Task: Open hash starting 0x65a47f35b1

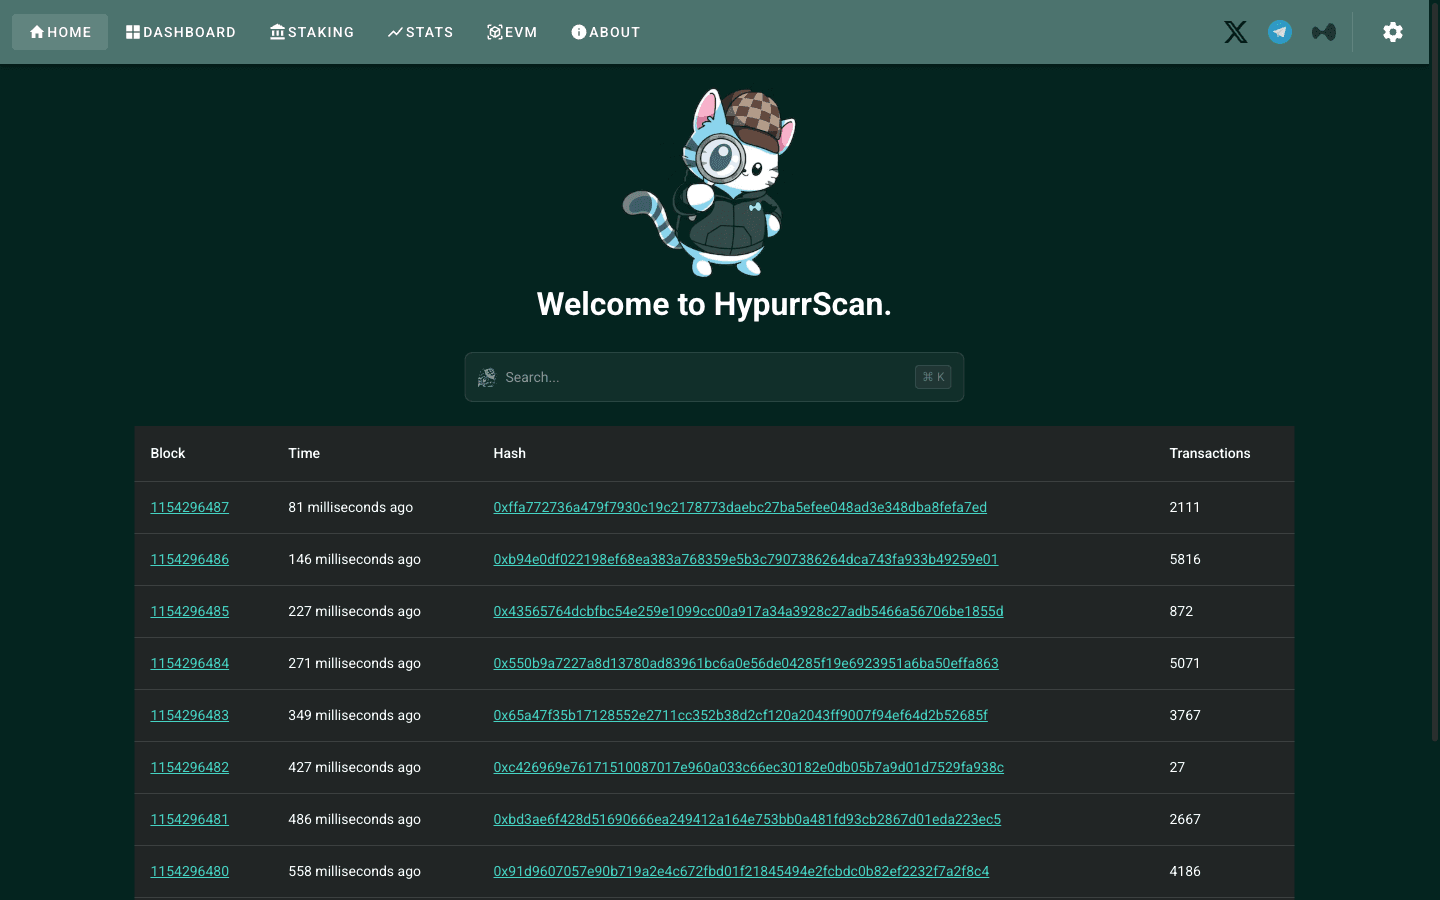Action: tap(741, 715)
